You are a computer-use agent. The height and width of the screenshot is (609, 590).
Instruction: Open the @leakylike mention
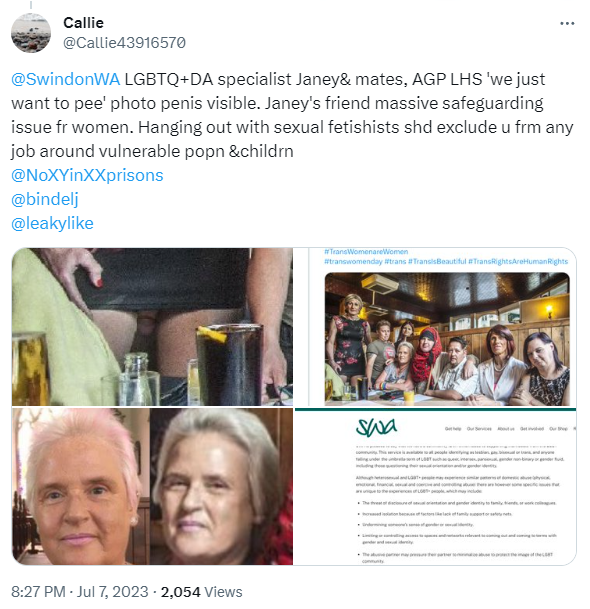(52, 224)
